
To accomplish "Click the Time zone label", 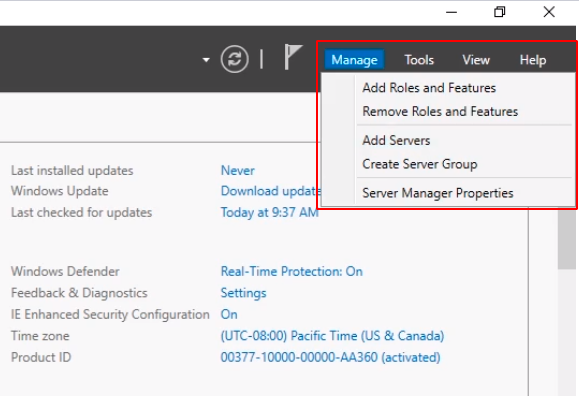I will [40, 336].
